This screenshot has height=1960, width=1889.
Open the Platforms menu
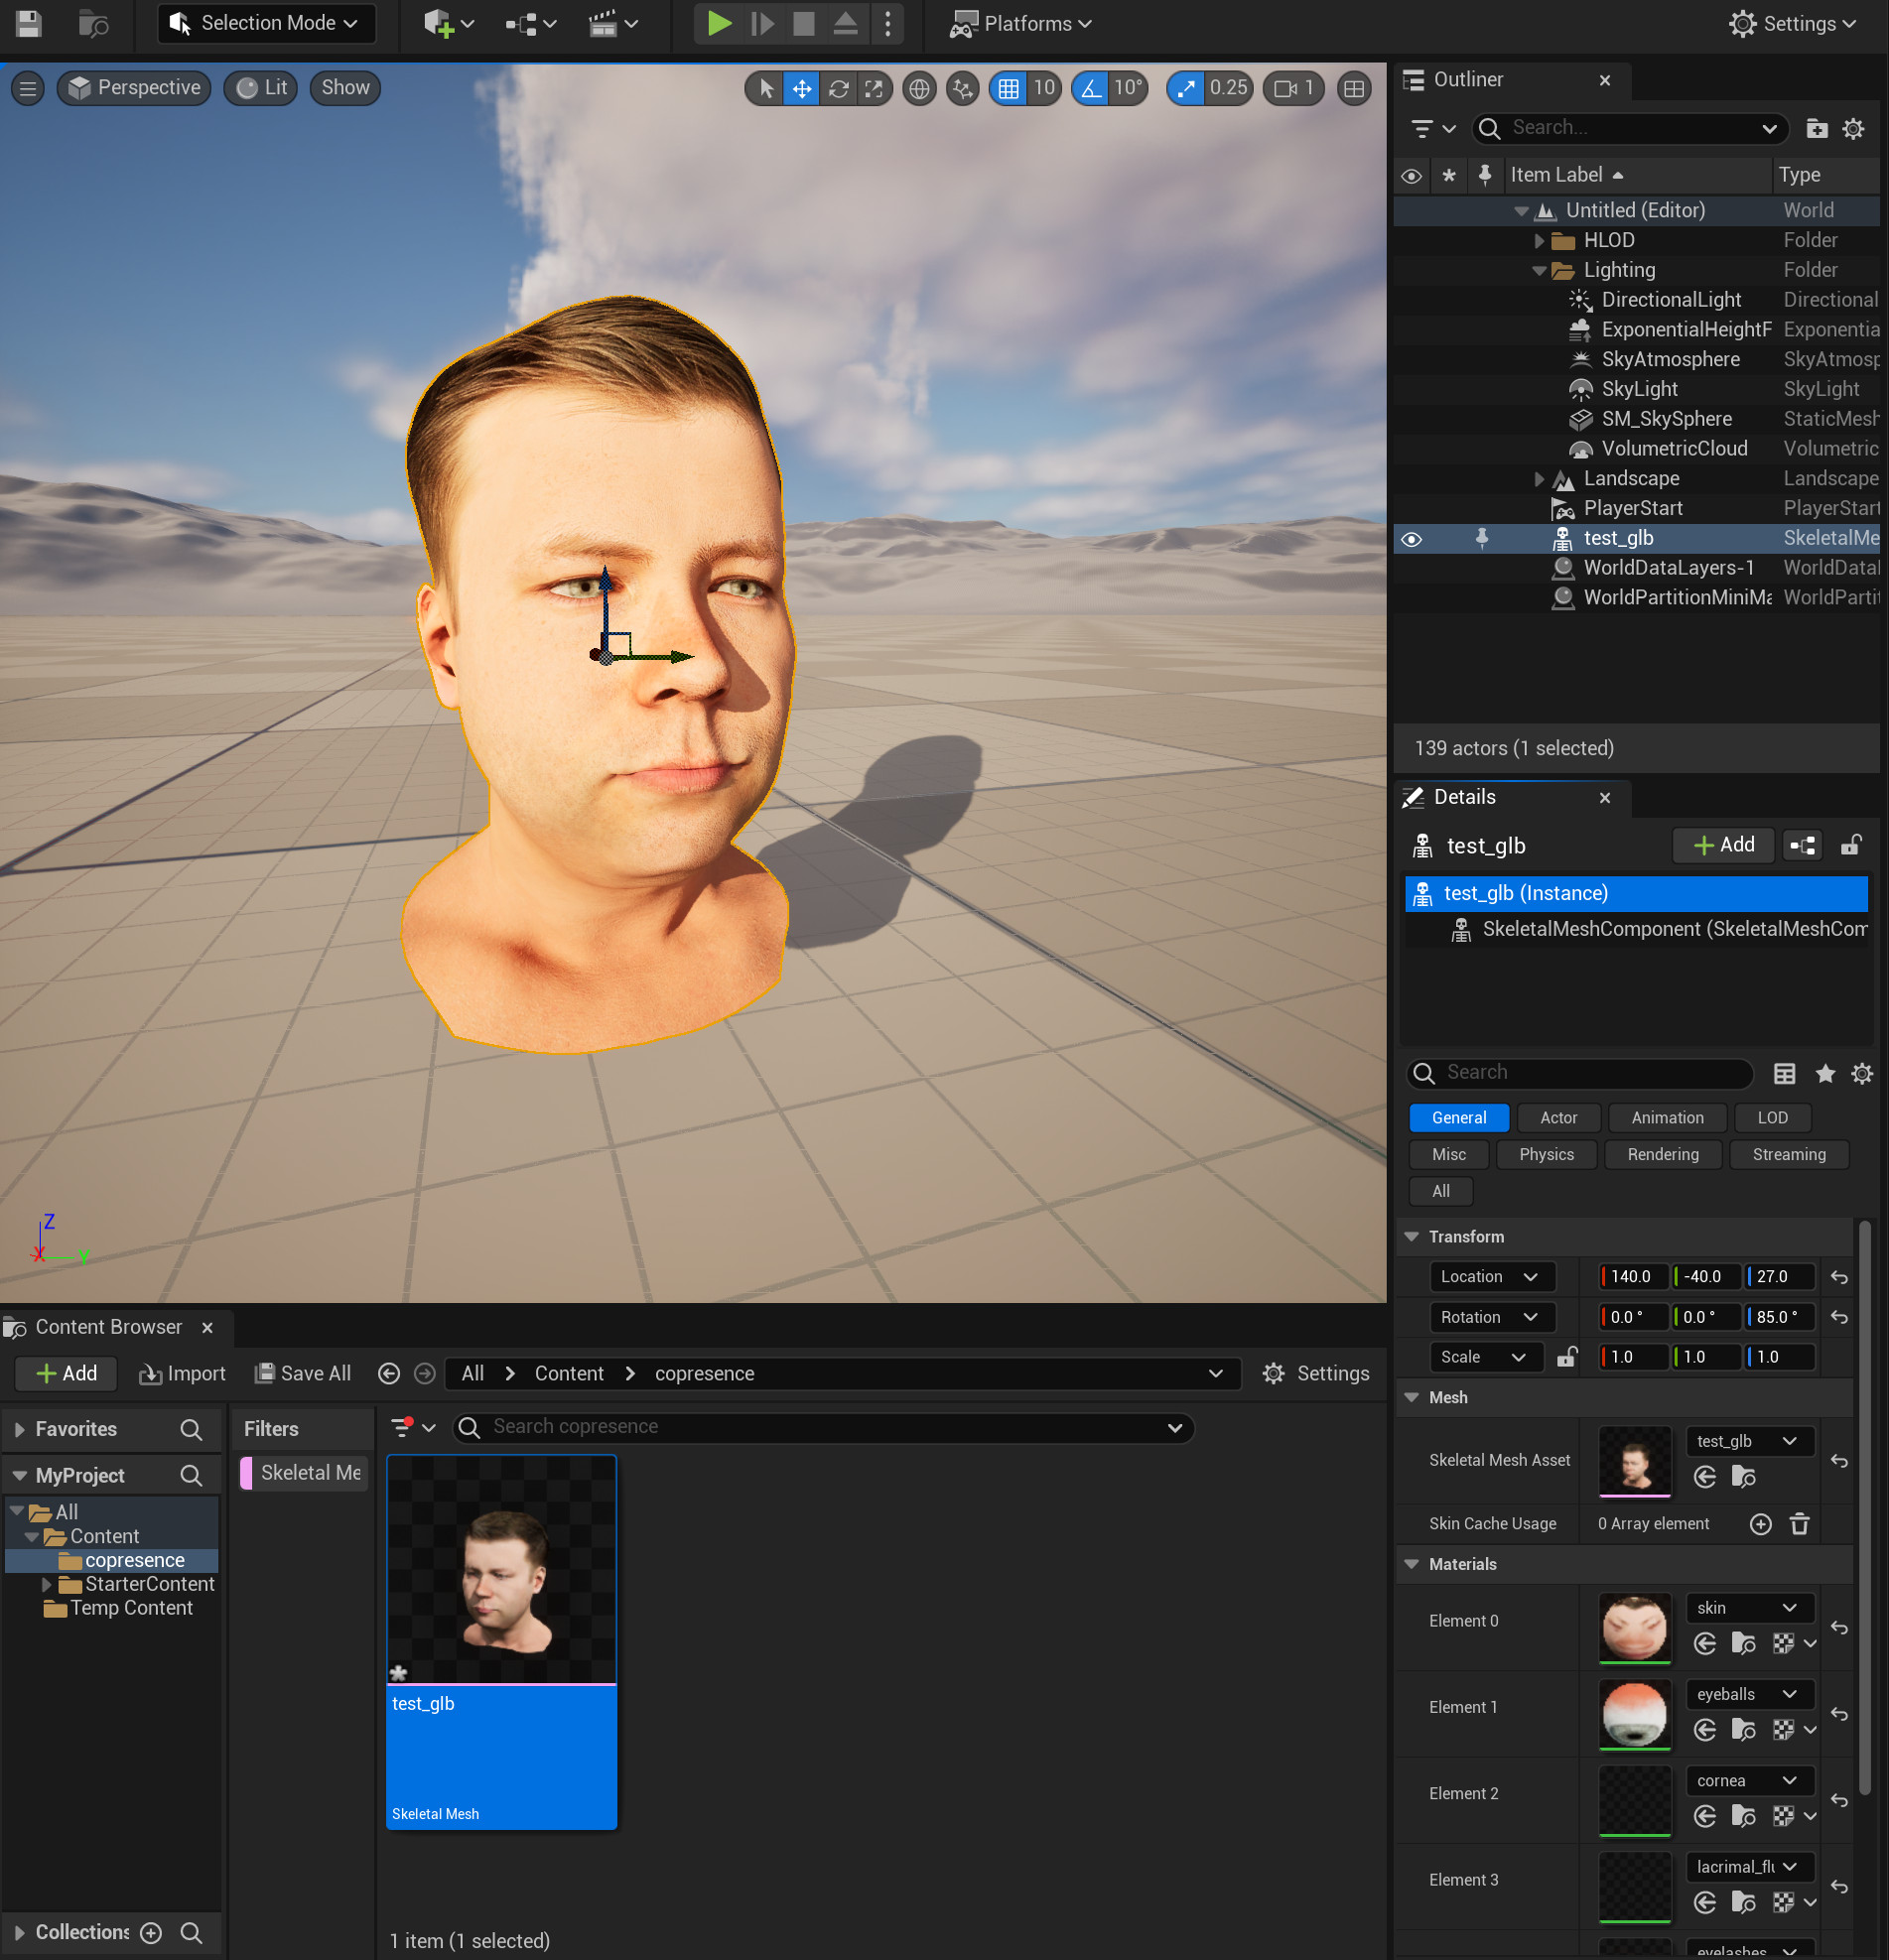(x=1020, y=23)
